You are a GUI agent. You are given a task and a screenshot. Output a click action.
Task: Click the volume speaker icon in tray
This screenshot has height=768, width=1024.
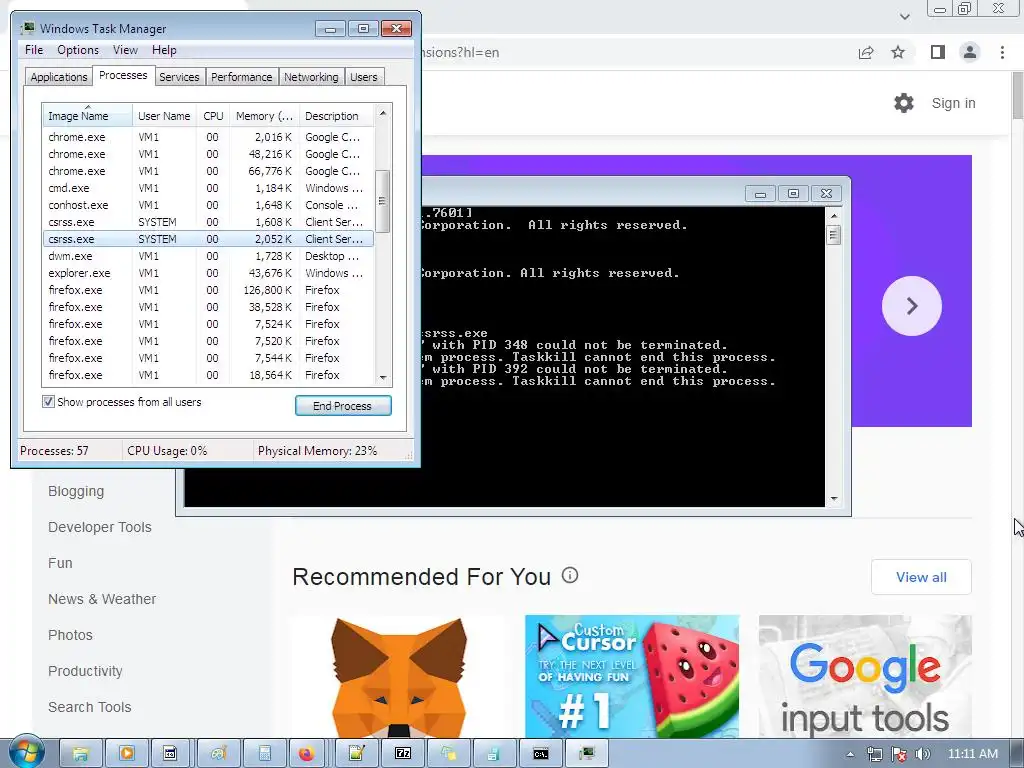click(922, 754)
